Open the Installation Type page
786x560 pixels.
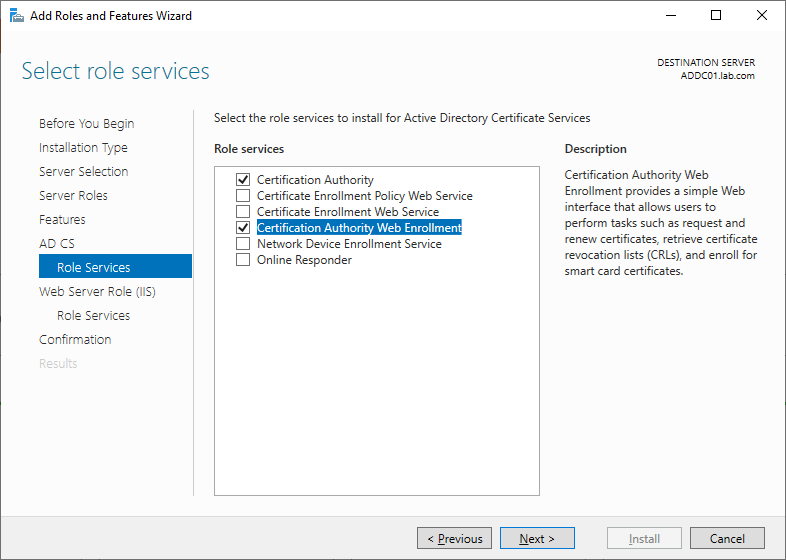[x=83, y=147]
